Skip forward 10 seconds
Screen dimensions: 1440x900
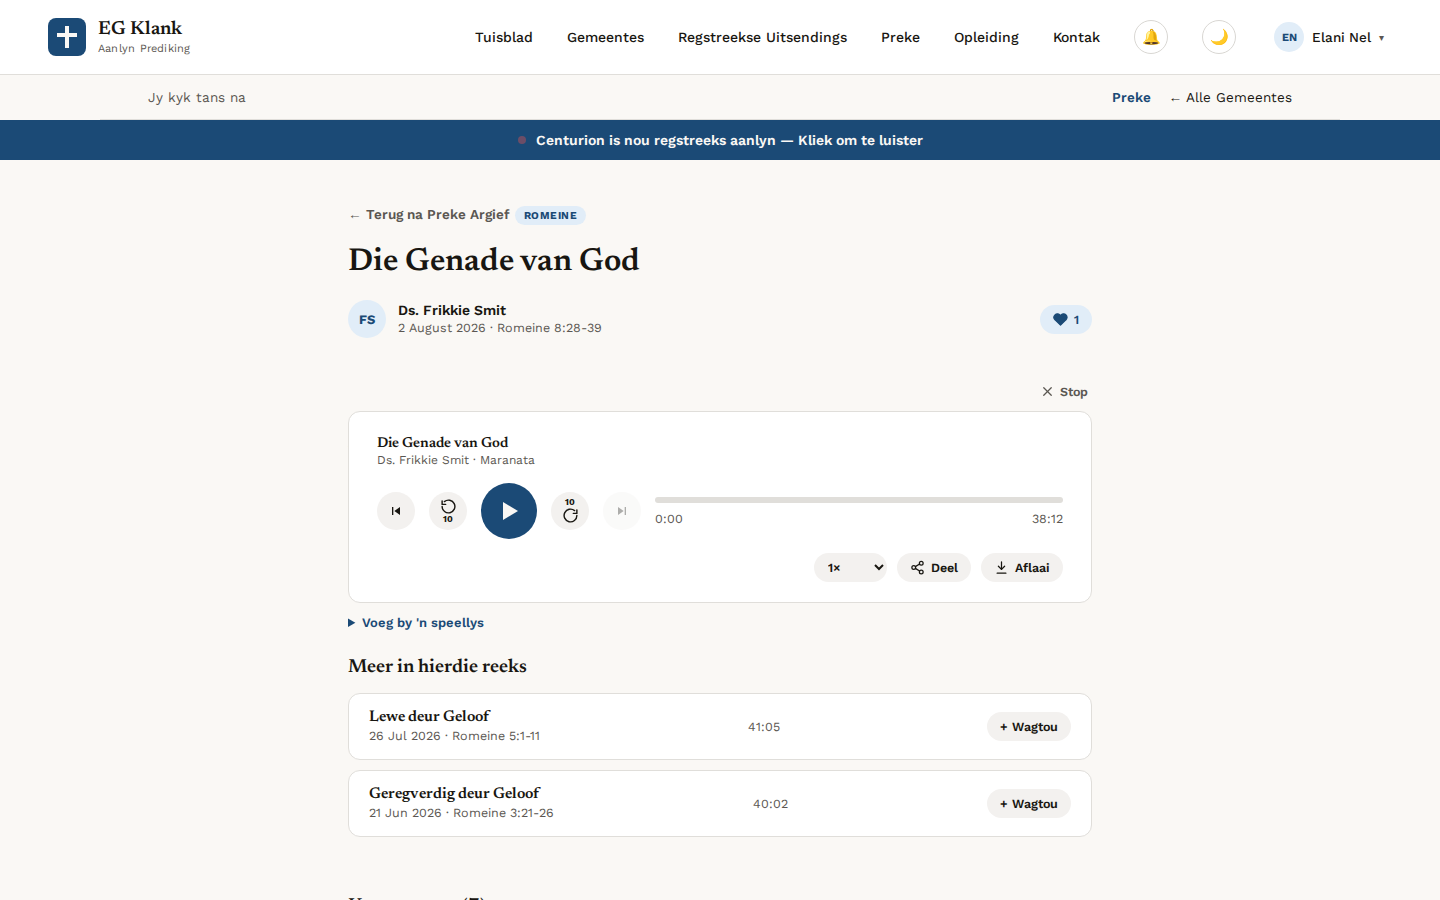pyautogui.click(x=570, y=511)
